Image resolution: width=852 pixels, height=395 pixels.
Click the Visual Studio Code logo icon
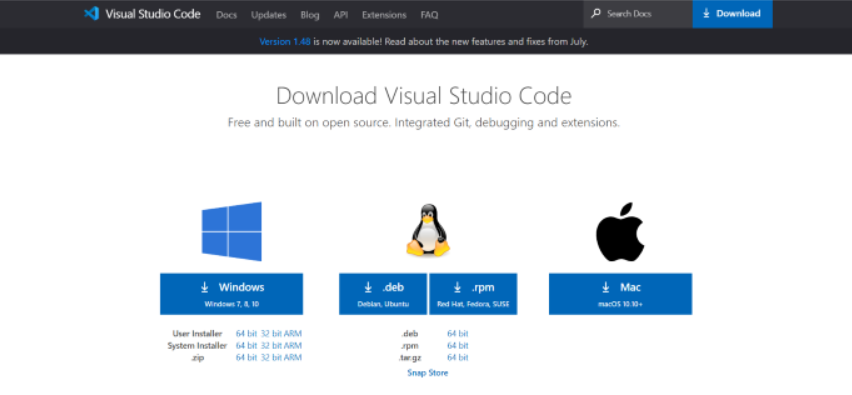click(91, 14)
